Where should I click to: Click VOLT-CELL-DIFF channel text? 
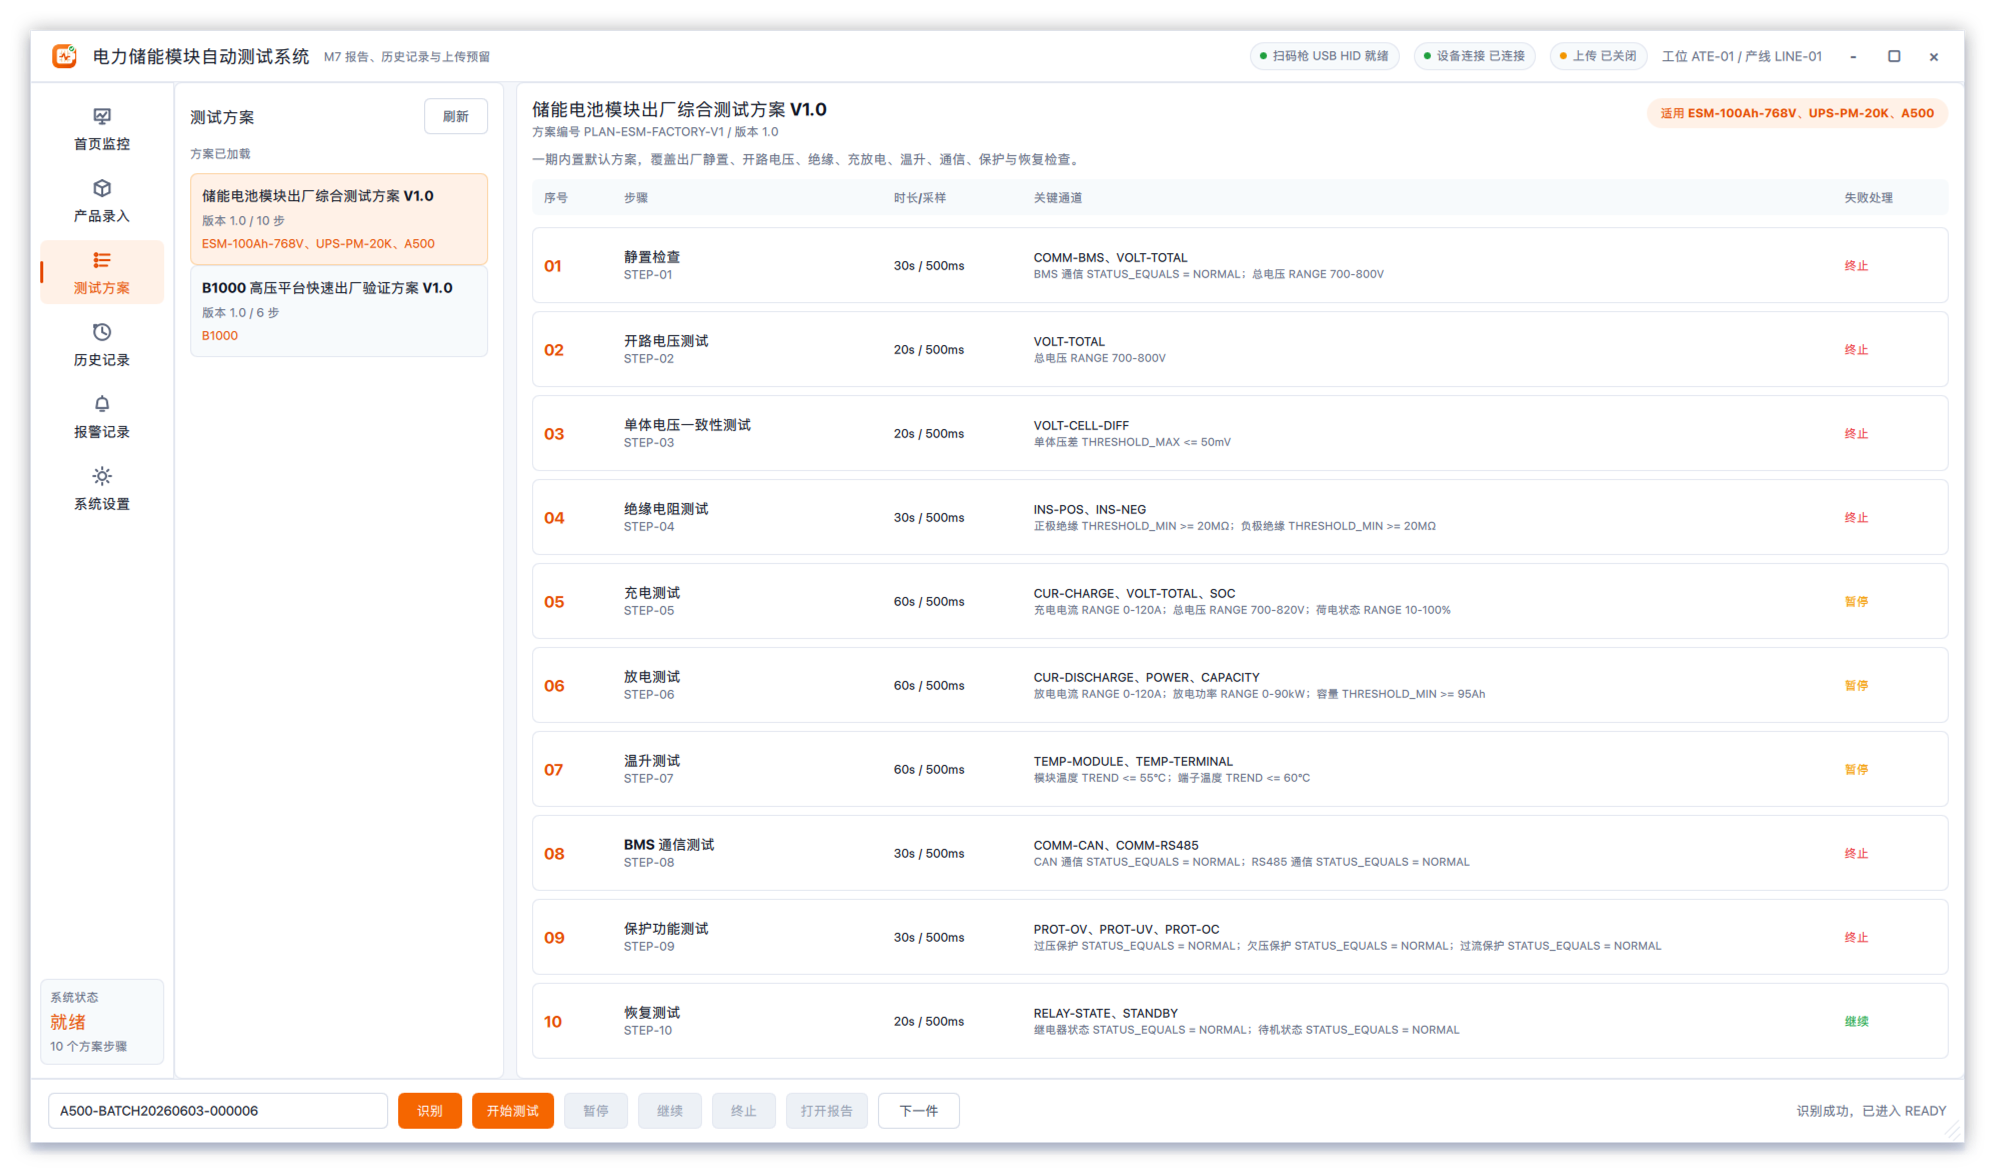1081,426
